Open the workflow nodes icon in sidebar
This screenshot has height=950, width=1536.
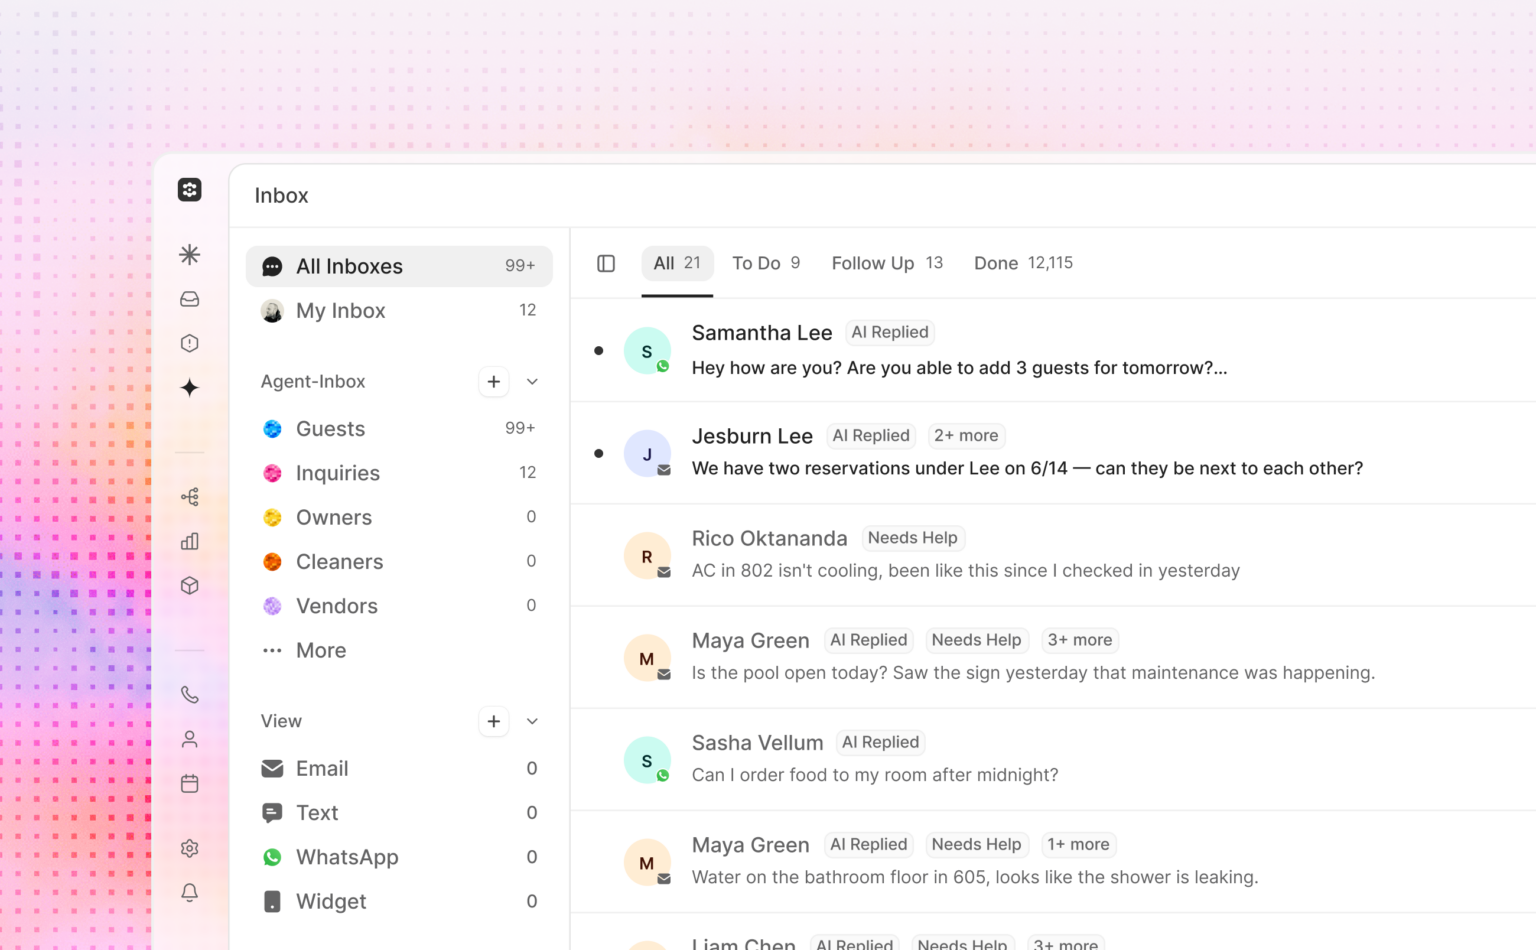point(189,497)
